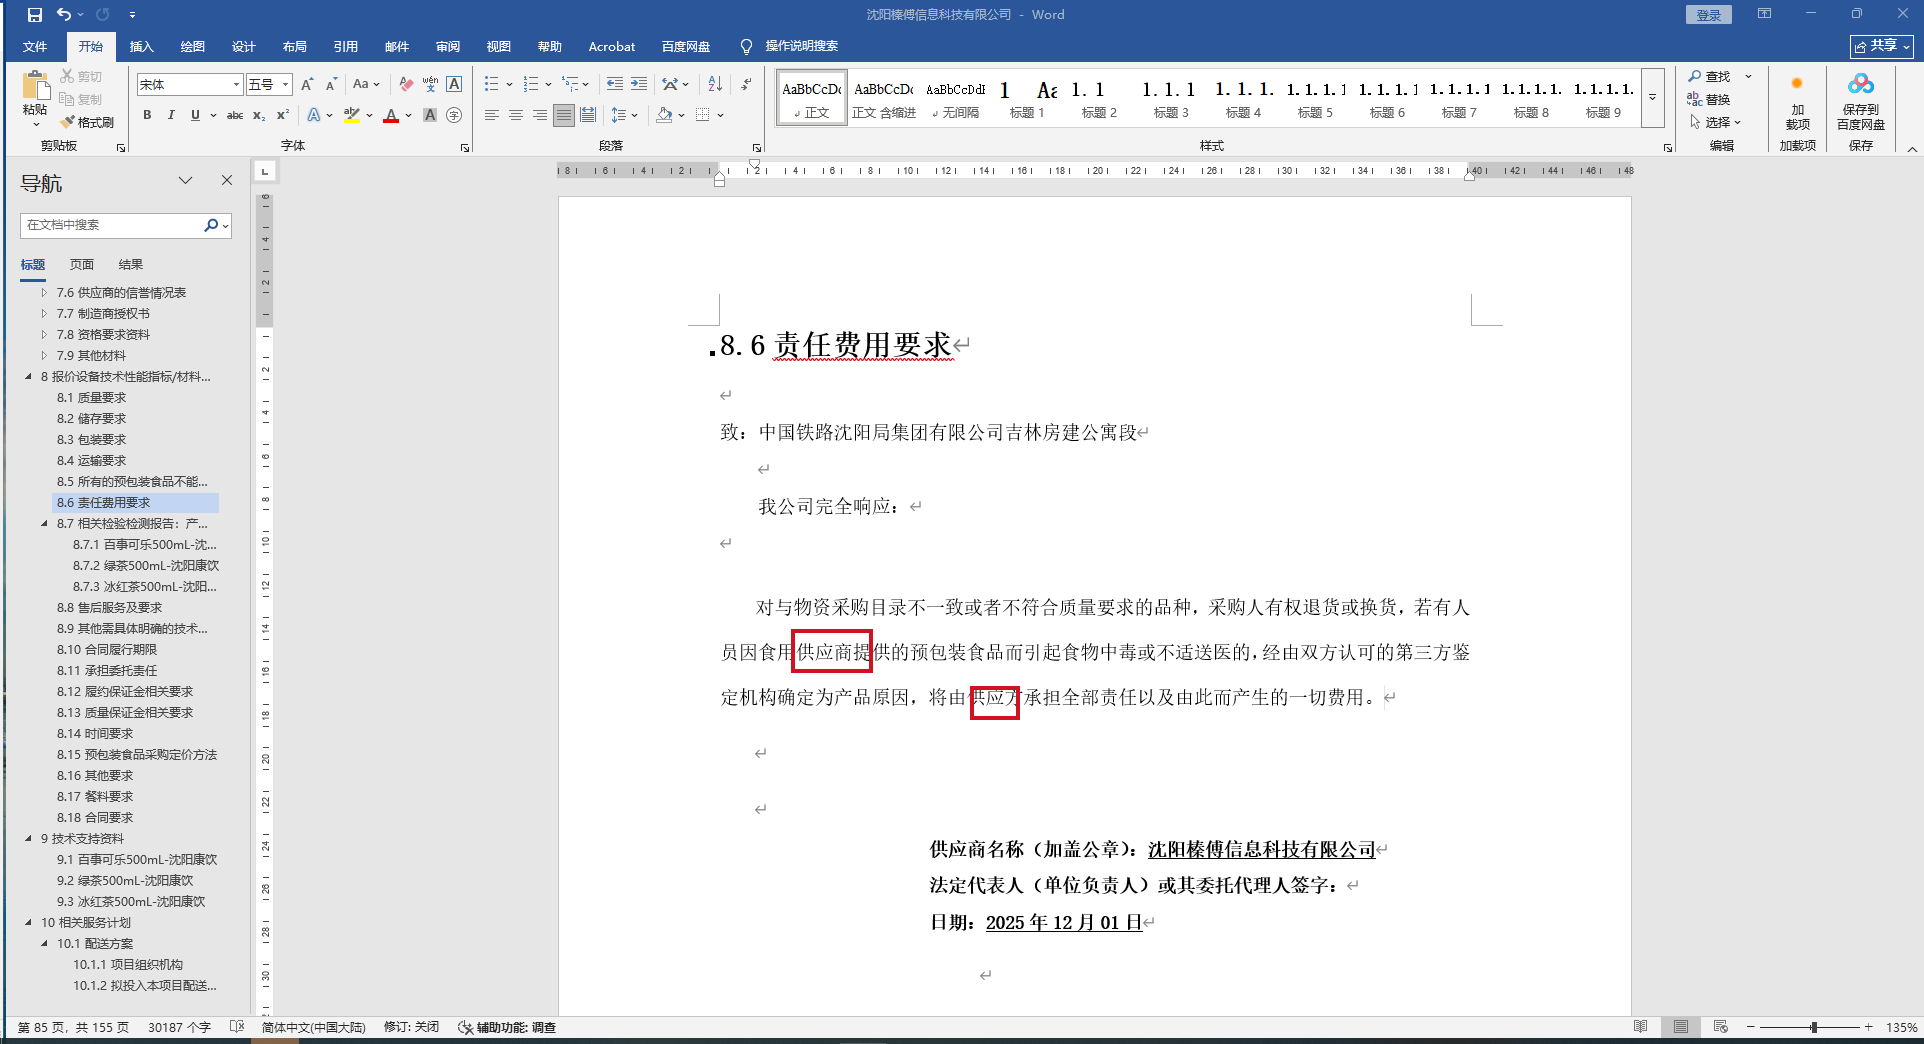
Task: Click the Undo arrow icon
Action: pyautogui.click(x=64, y=15)
